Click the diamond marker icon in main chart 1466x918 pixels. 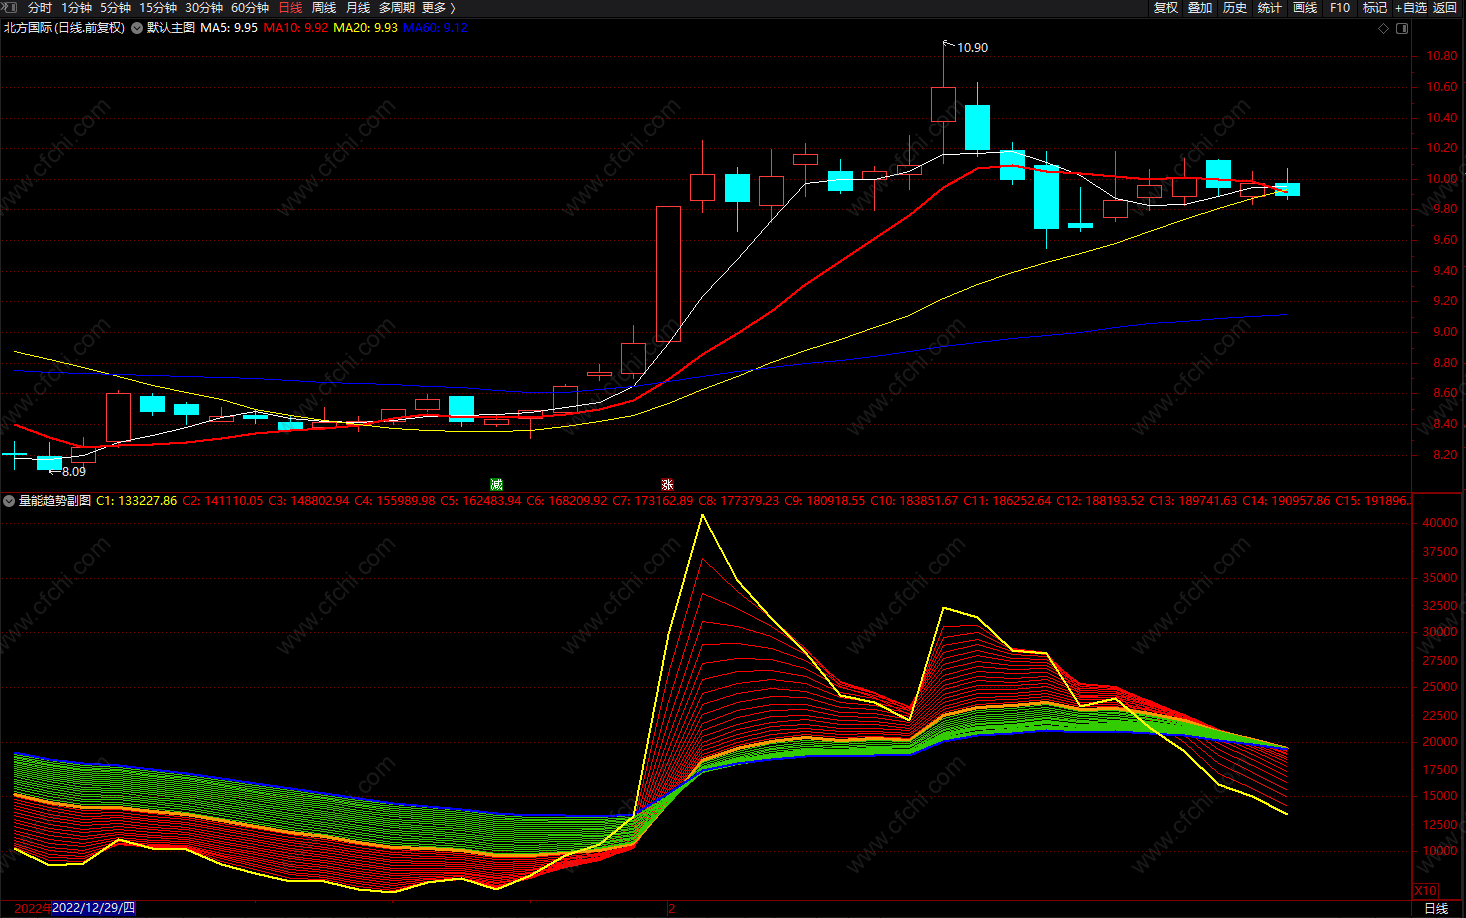click(1384, 28)
